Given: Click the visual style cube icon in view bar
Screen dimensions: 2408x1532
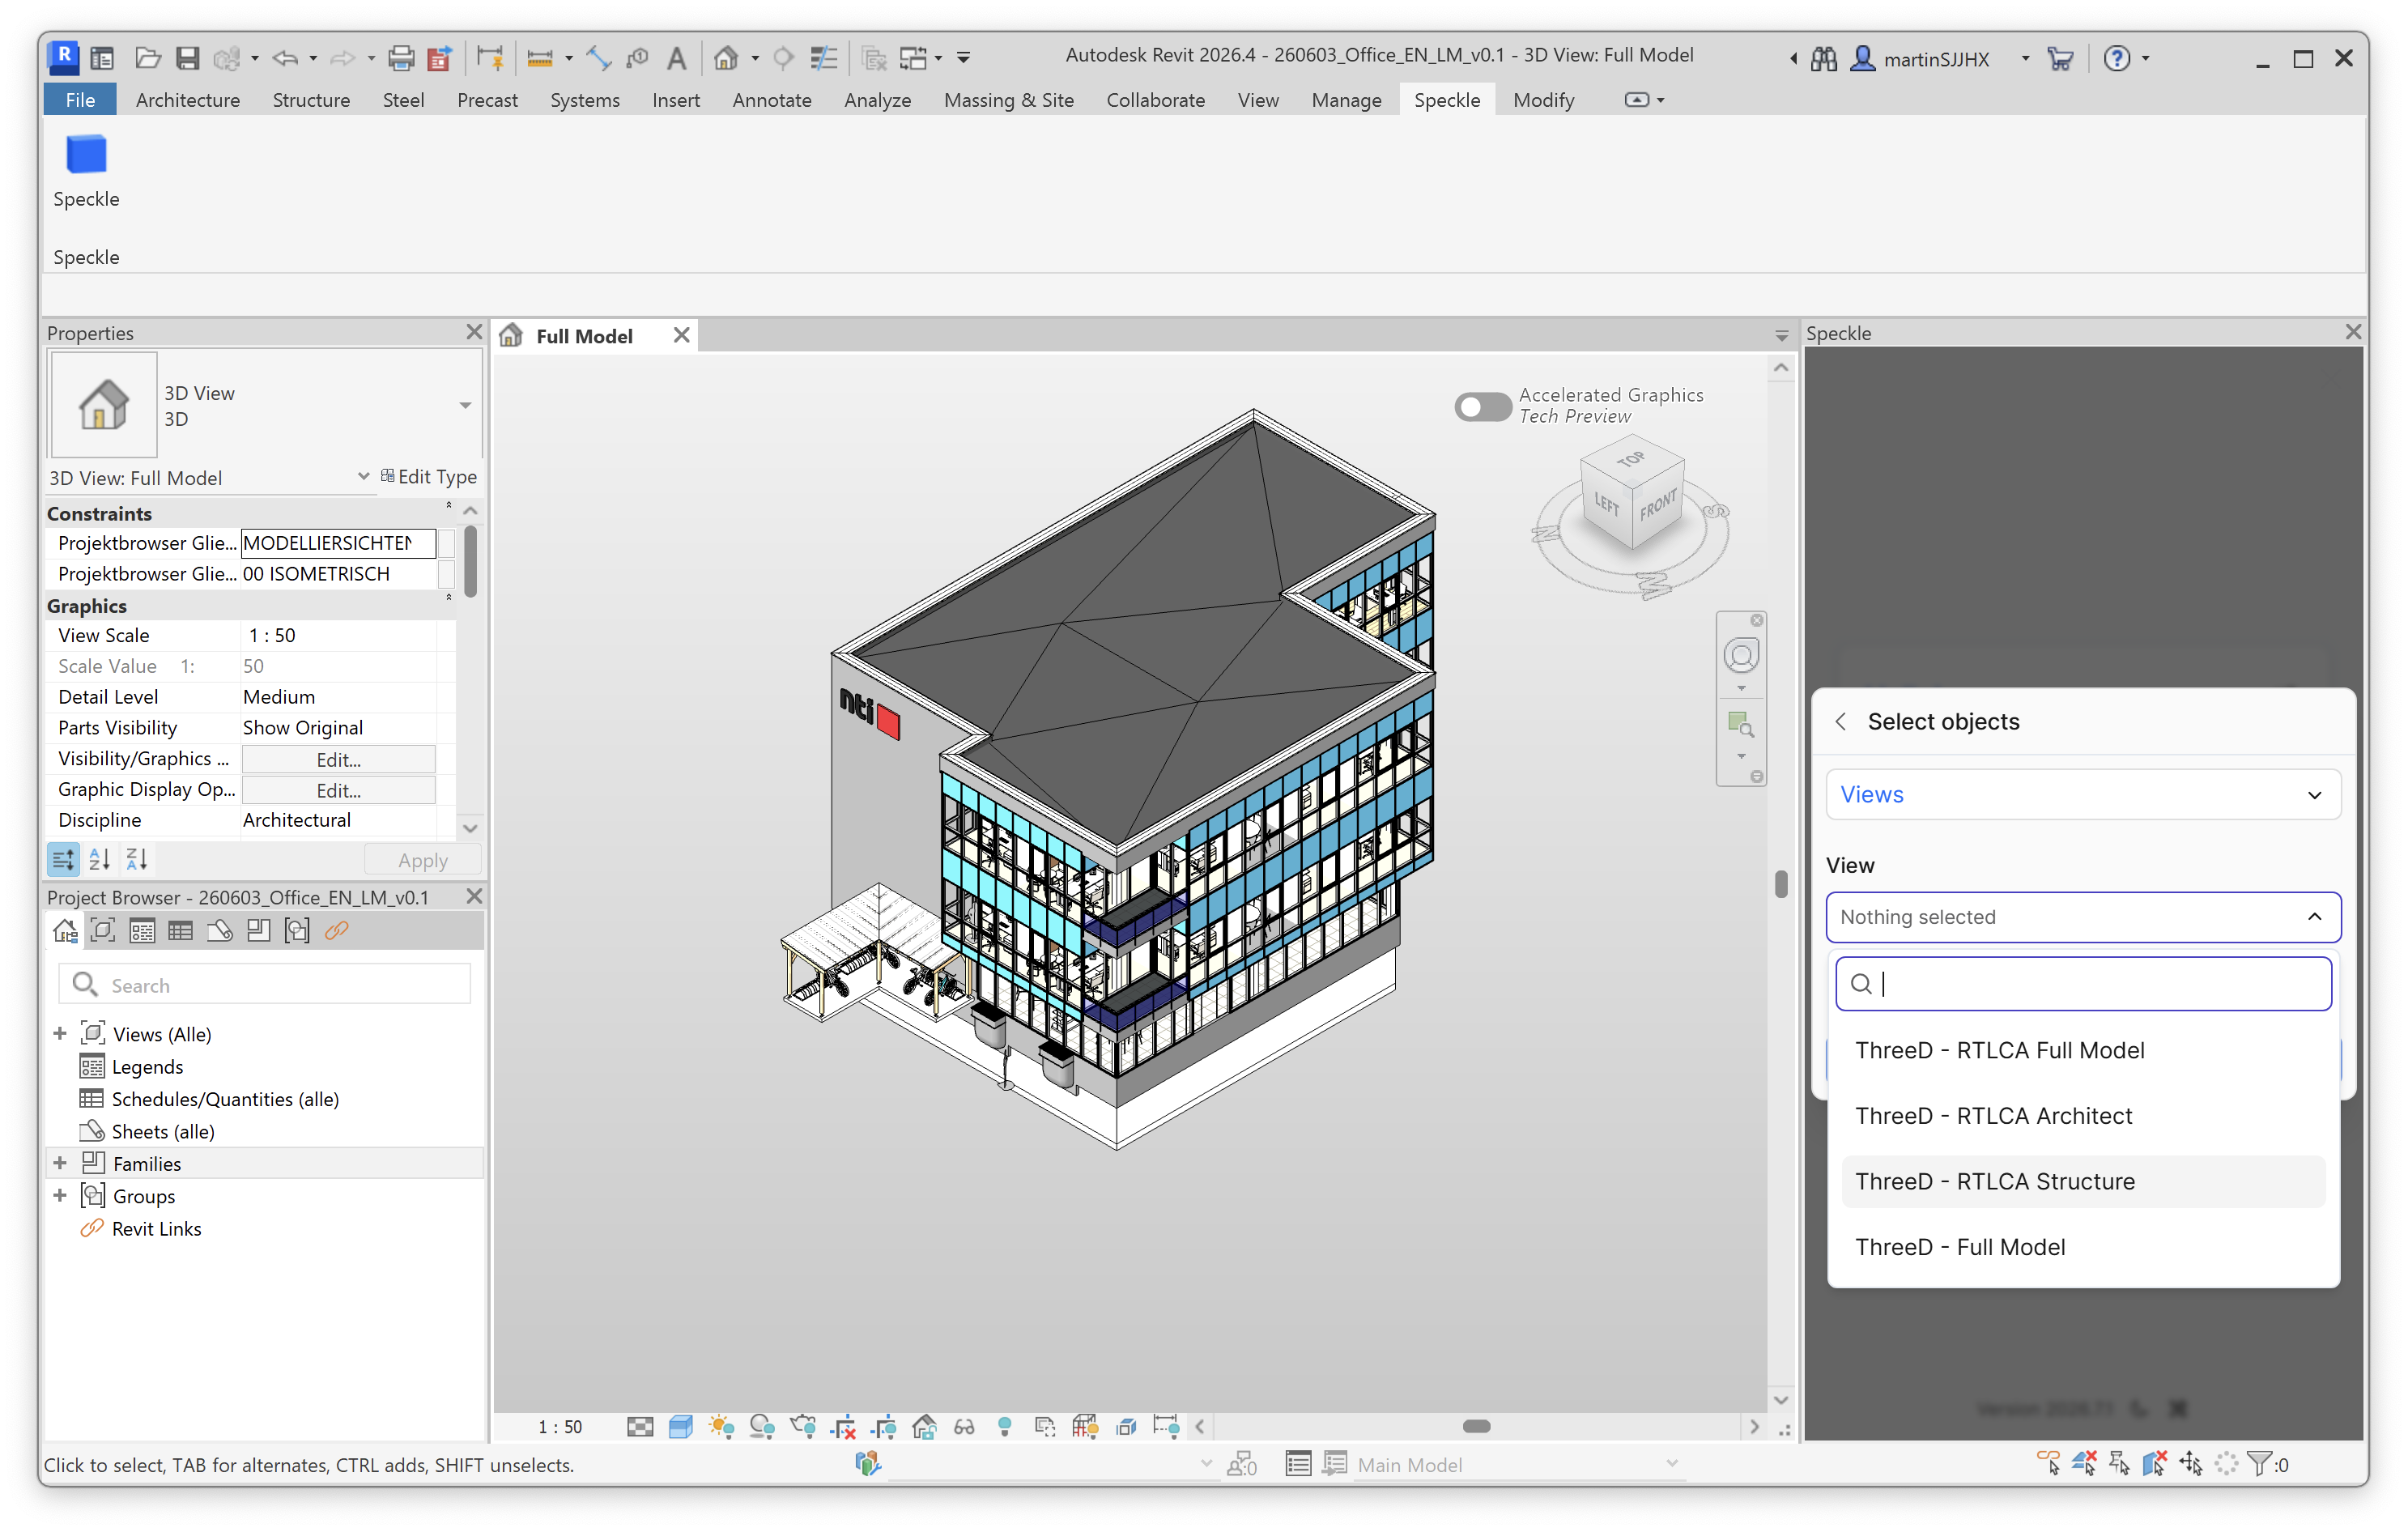Looking at the screenshot, I should pyautogui.click(x=681, y=1427).
